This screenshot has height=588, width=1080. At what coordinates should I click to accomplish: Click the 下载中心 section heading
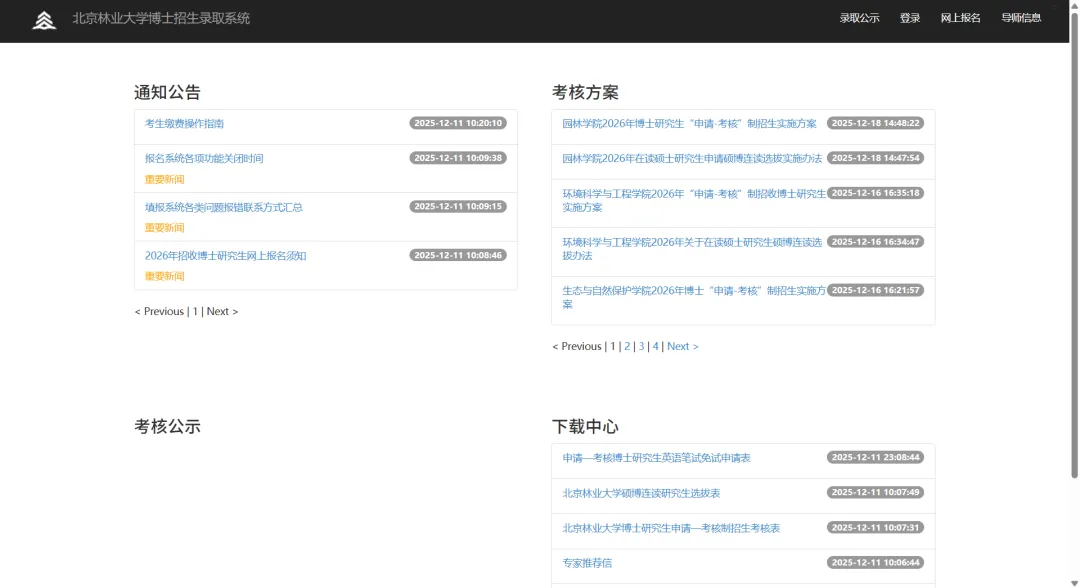pos(585,426)
